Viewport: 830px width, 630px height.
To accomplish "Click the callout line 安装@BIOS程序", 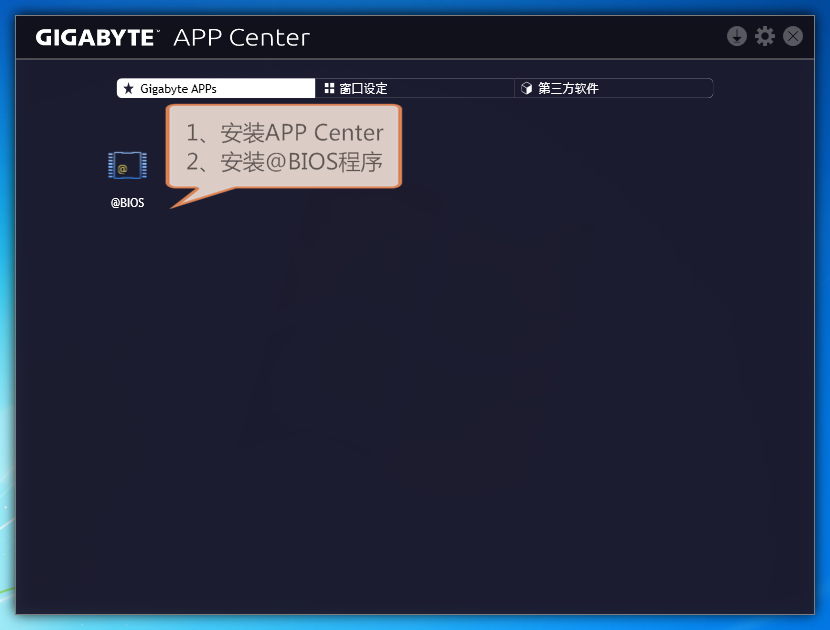I will tap(285, 162).
